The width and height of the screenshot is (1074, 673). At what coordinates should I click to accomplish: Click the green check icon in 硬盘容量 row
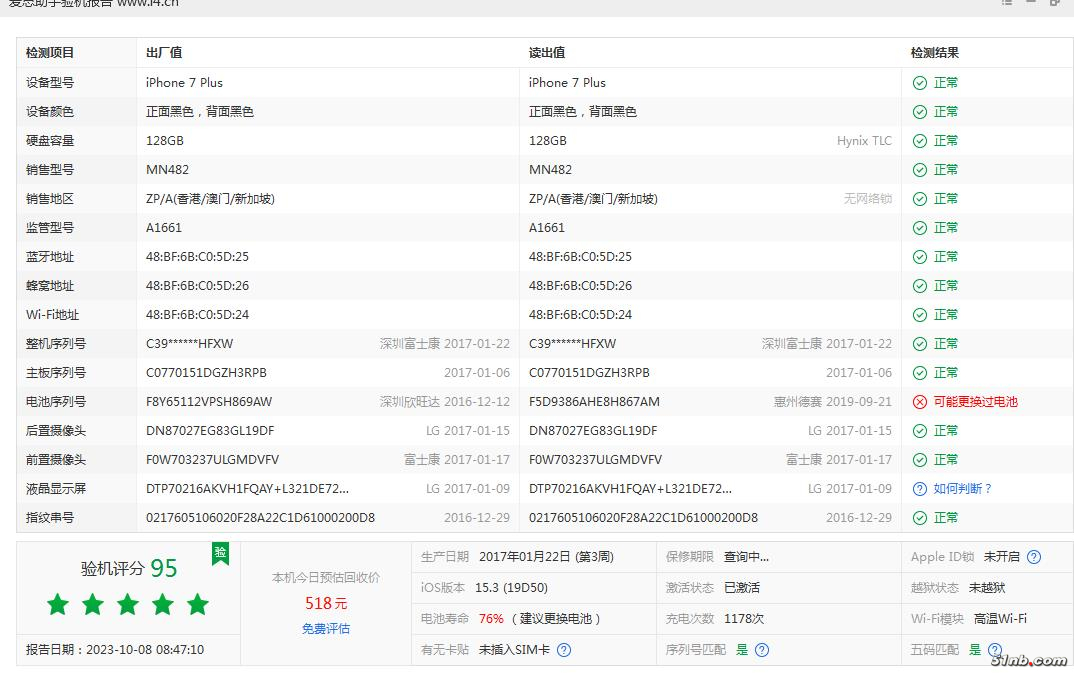[x=920, y=141]
